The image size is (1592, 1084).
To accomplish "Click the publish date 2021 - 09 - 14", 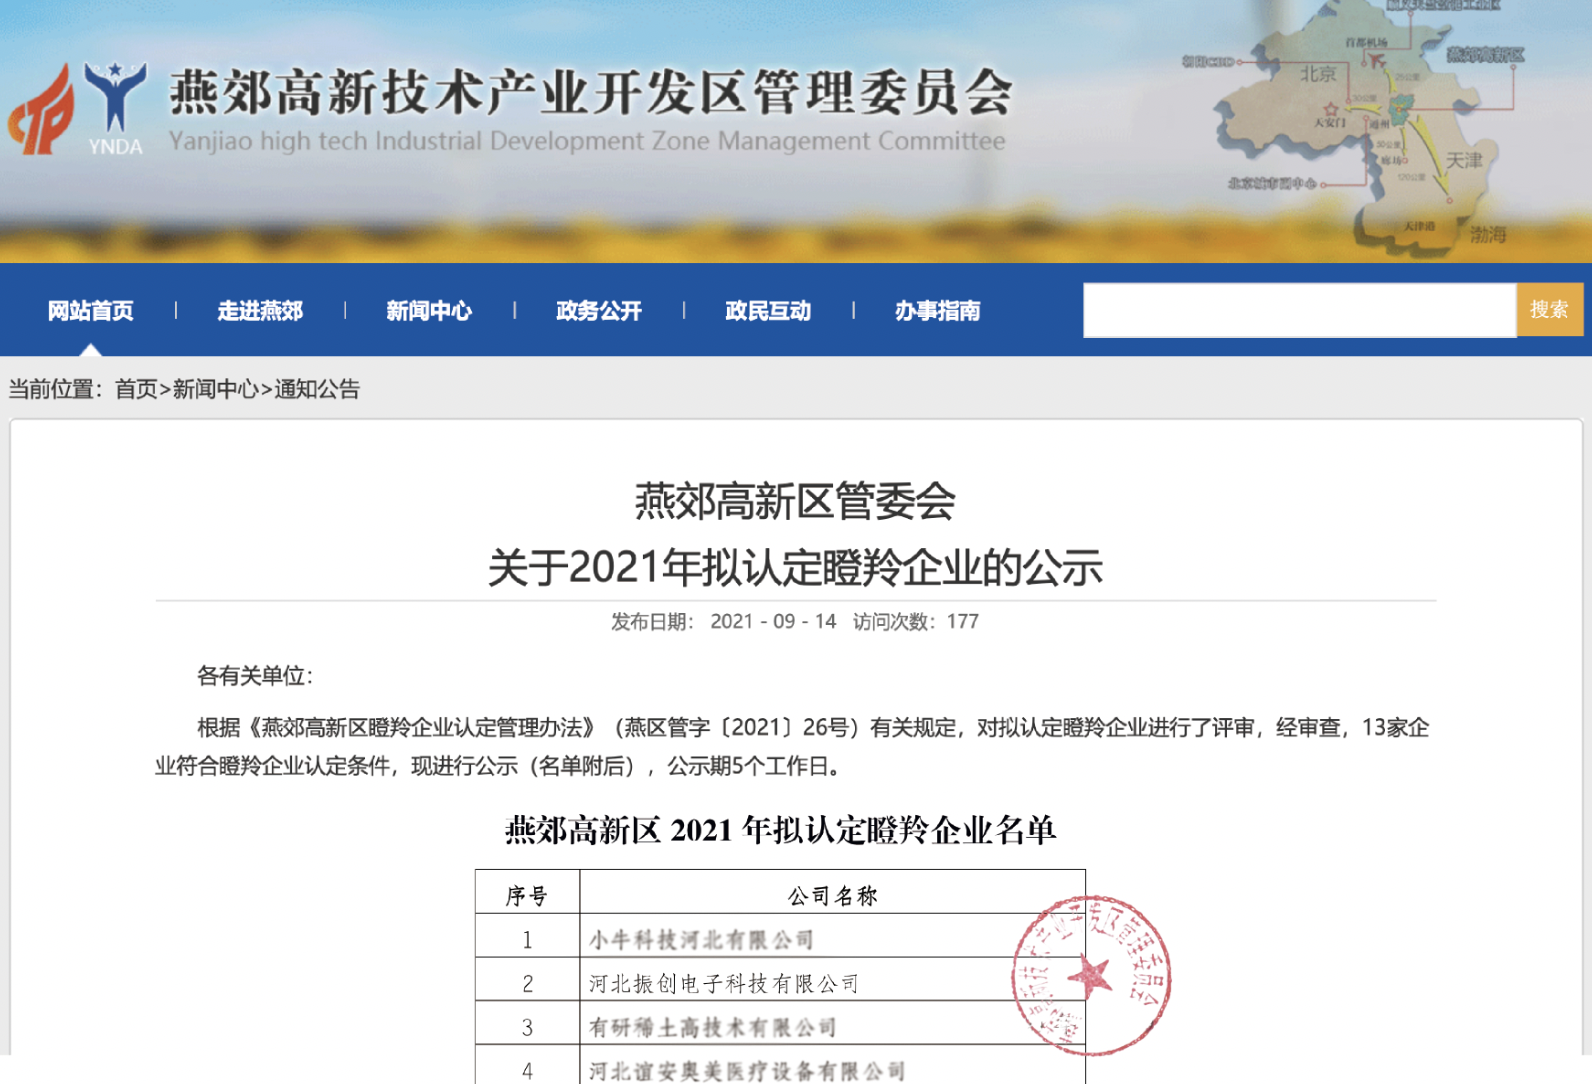I will tap(773, 621).
